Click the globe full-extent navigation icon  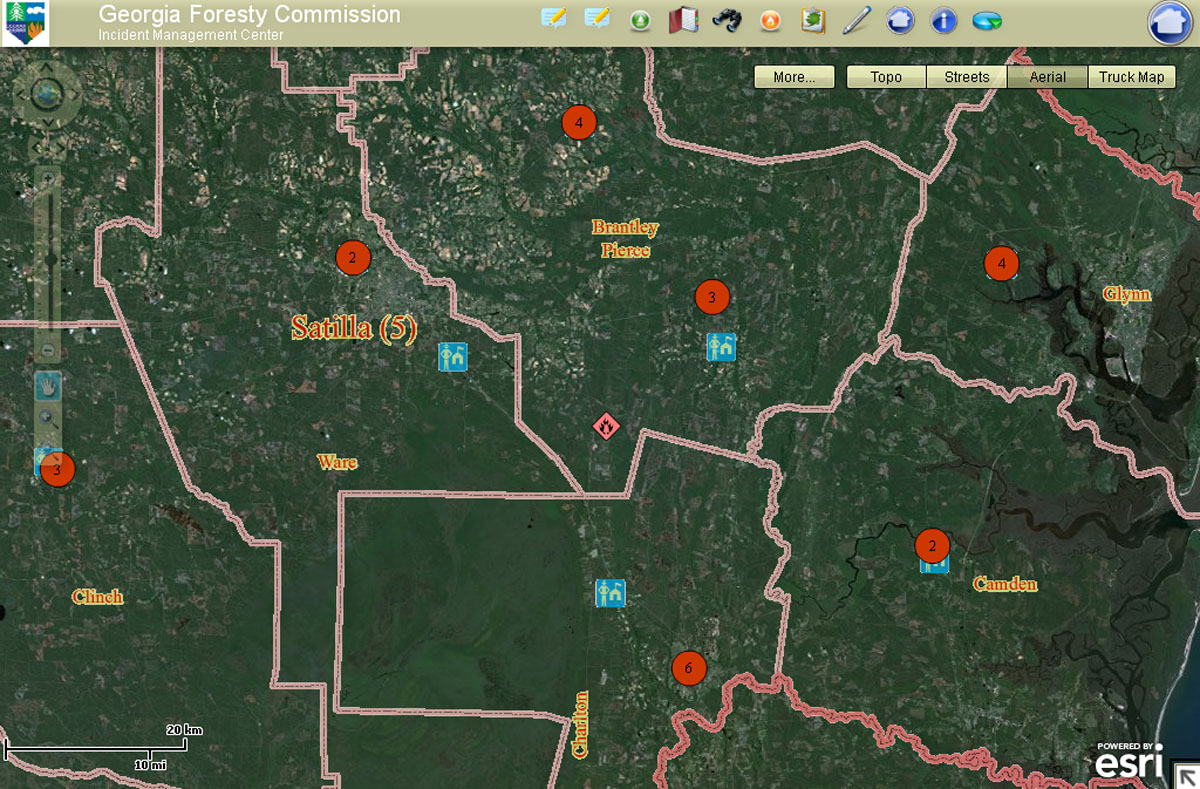coord(45,95)
